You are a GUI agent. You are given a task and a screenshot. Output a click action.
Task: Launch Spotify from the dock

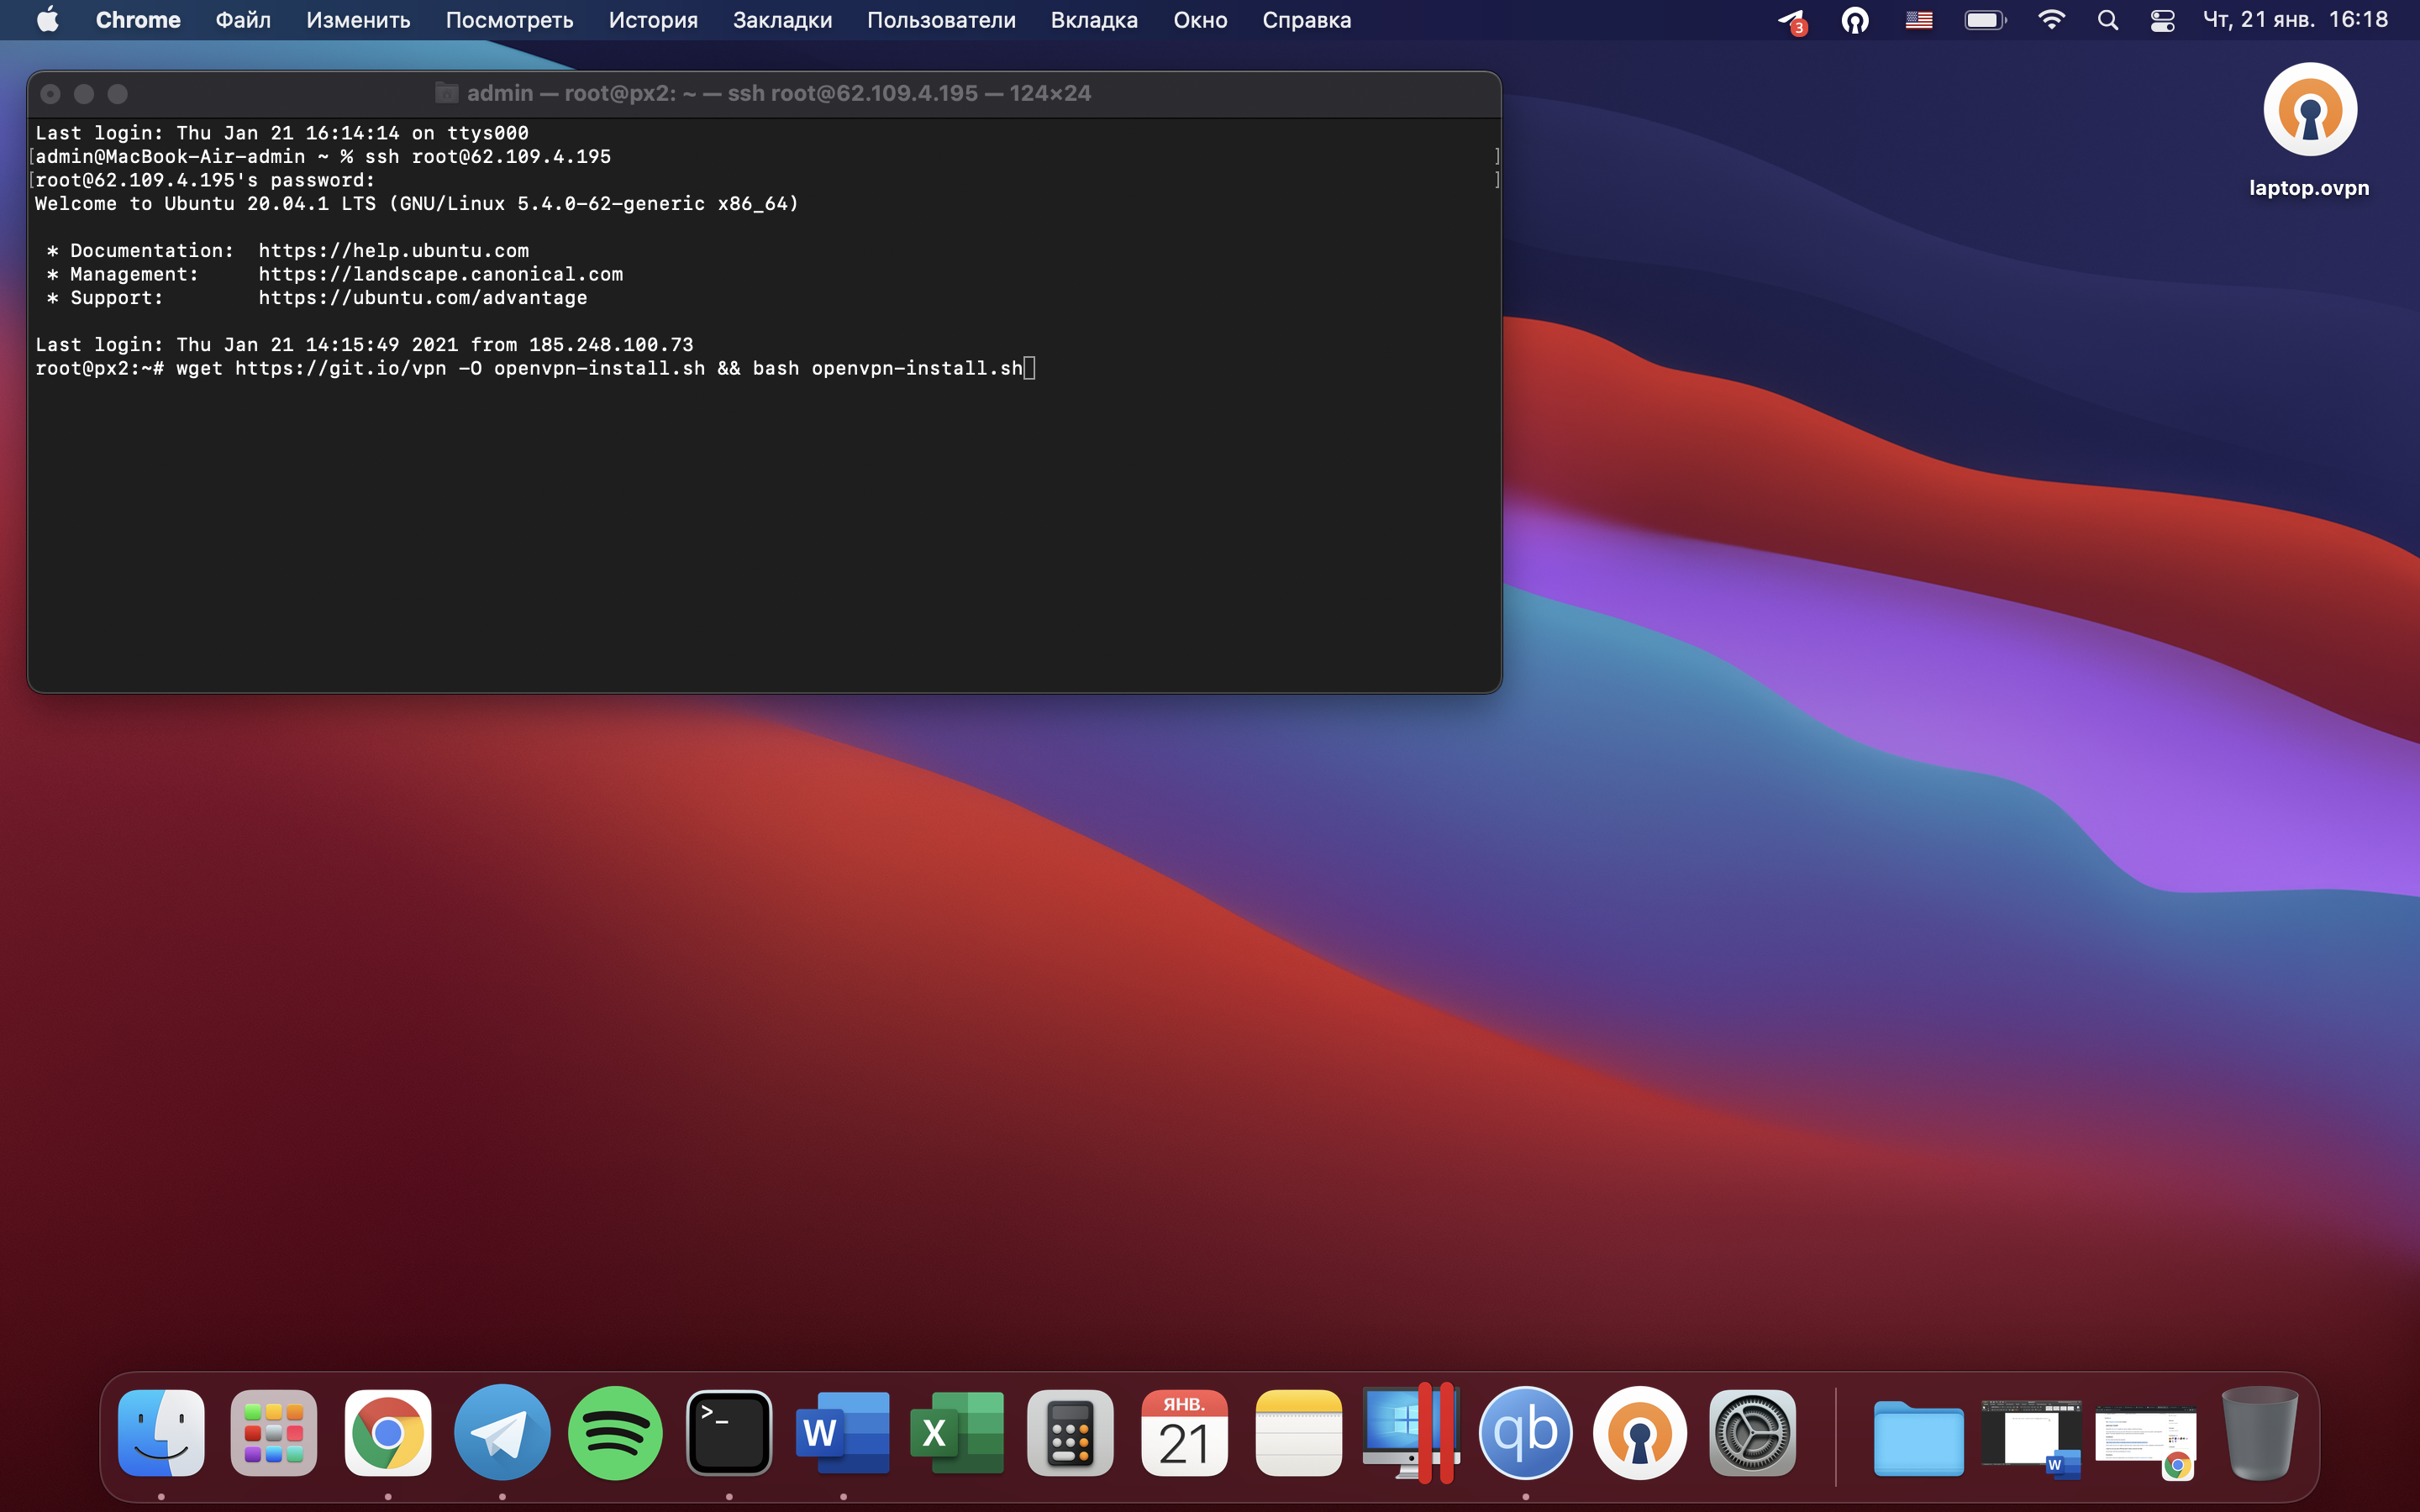click(x=615, y=1433)
